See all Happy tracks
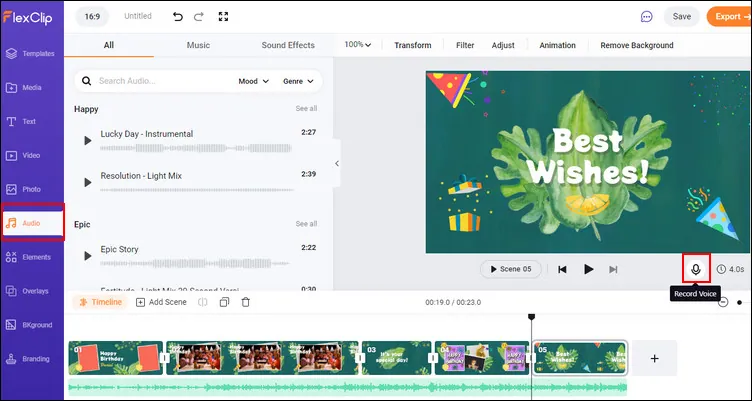 306,108
